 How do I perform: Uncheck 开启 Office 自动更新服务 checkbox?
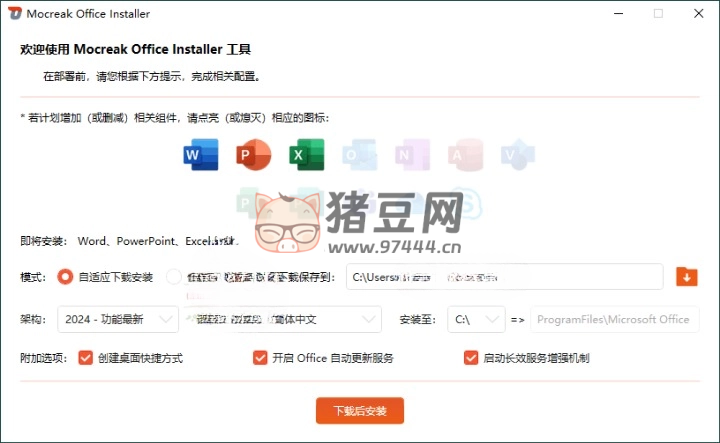(260, 358)
